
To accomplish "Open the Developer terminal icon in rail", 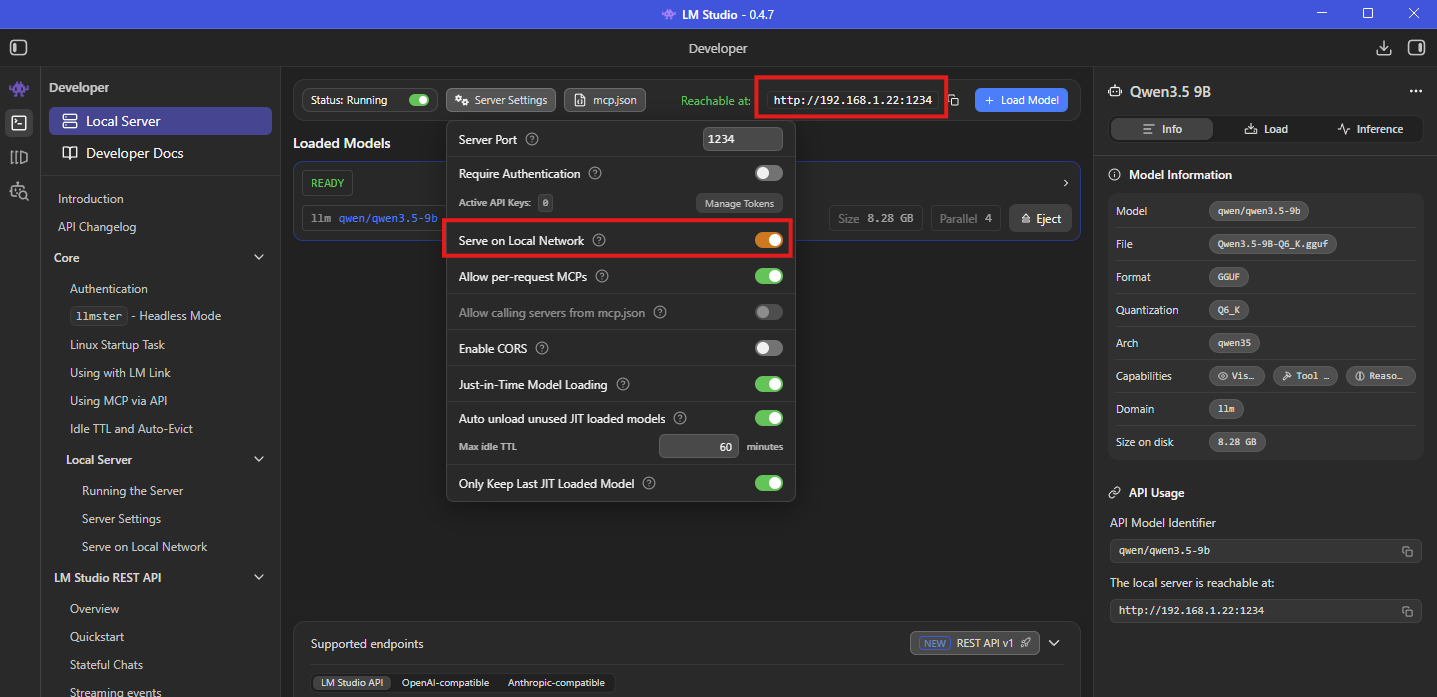I will click(x=19, y=123).
